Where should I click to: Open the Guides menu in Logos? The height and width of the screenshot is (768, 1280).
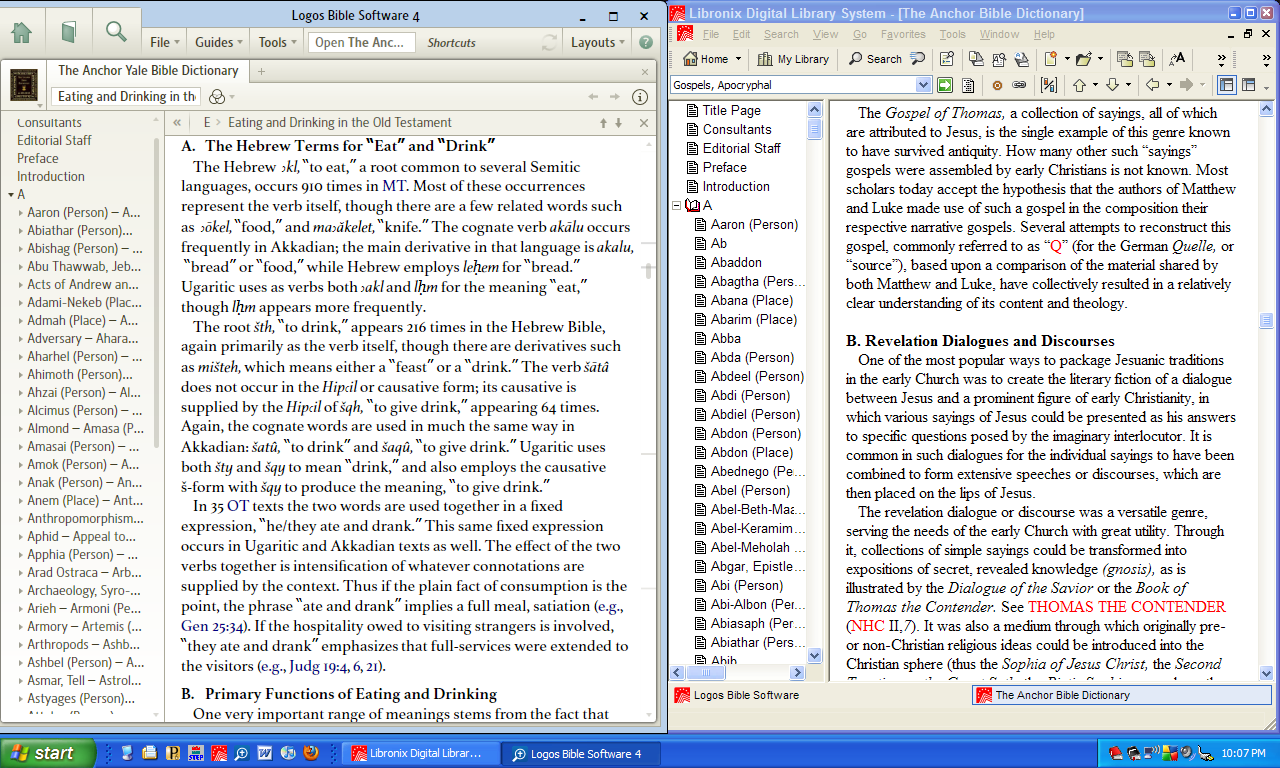[x=219, y=42]
